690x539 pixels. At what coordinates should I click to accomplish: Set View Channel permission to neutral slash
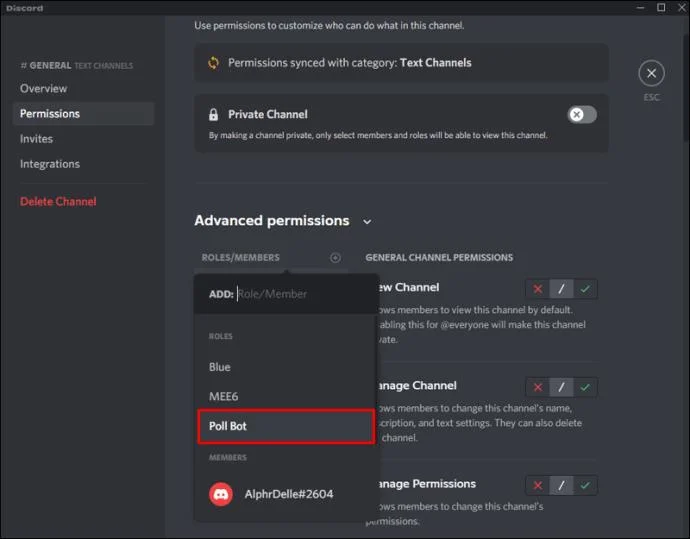point(561,289)
